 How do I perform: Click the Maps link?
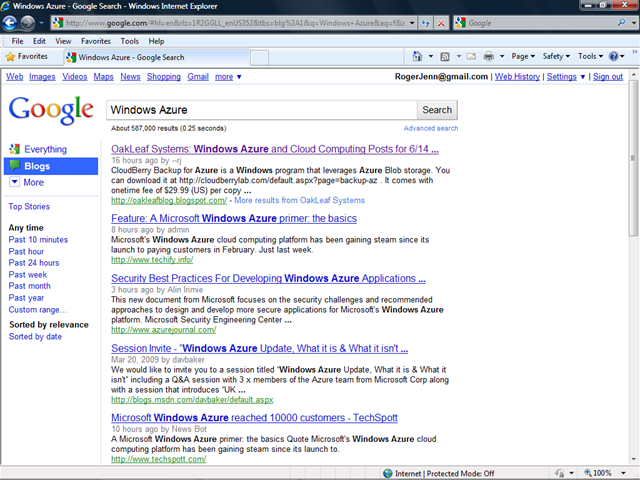(103, 77)
